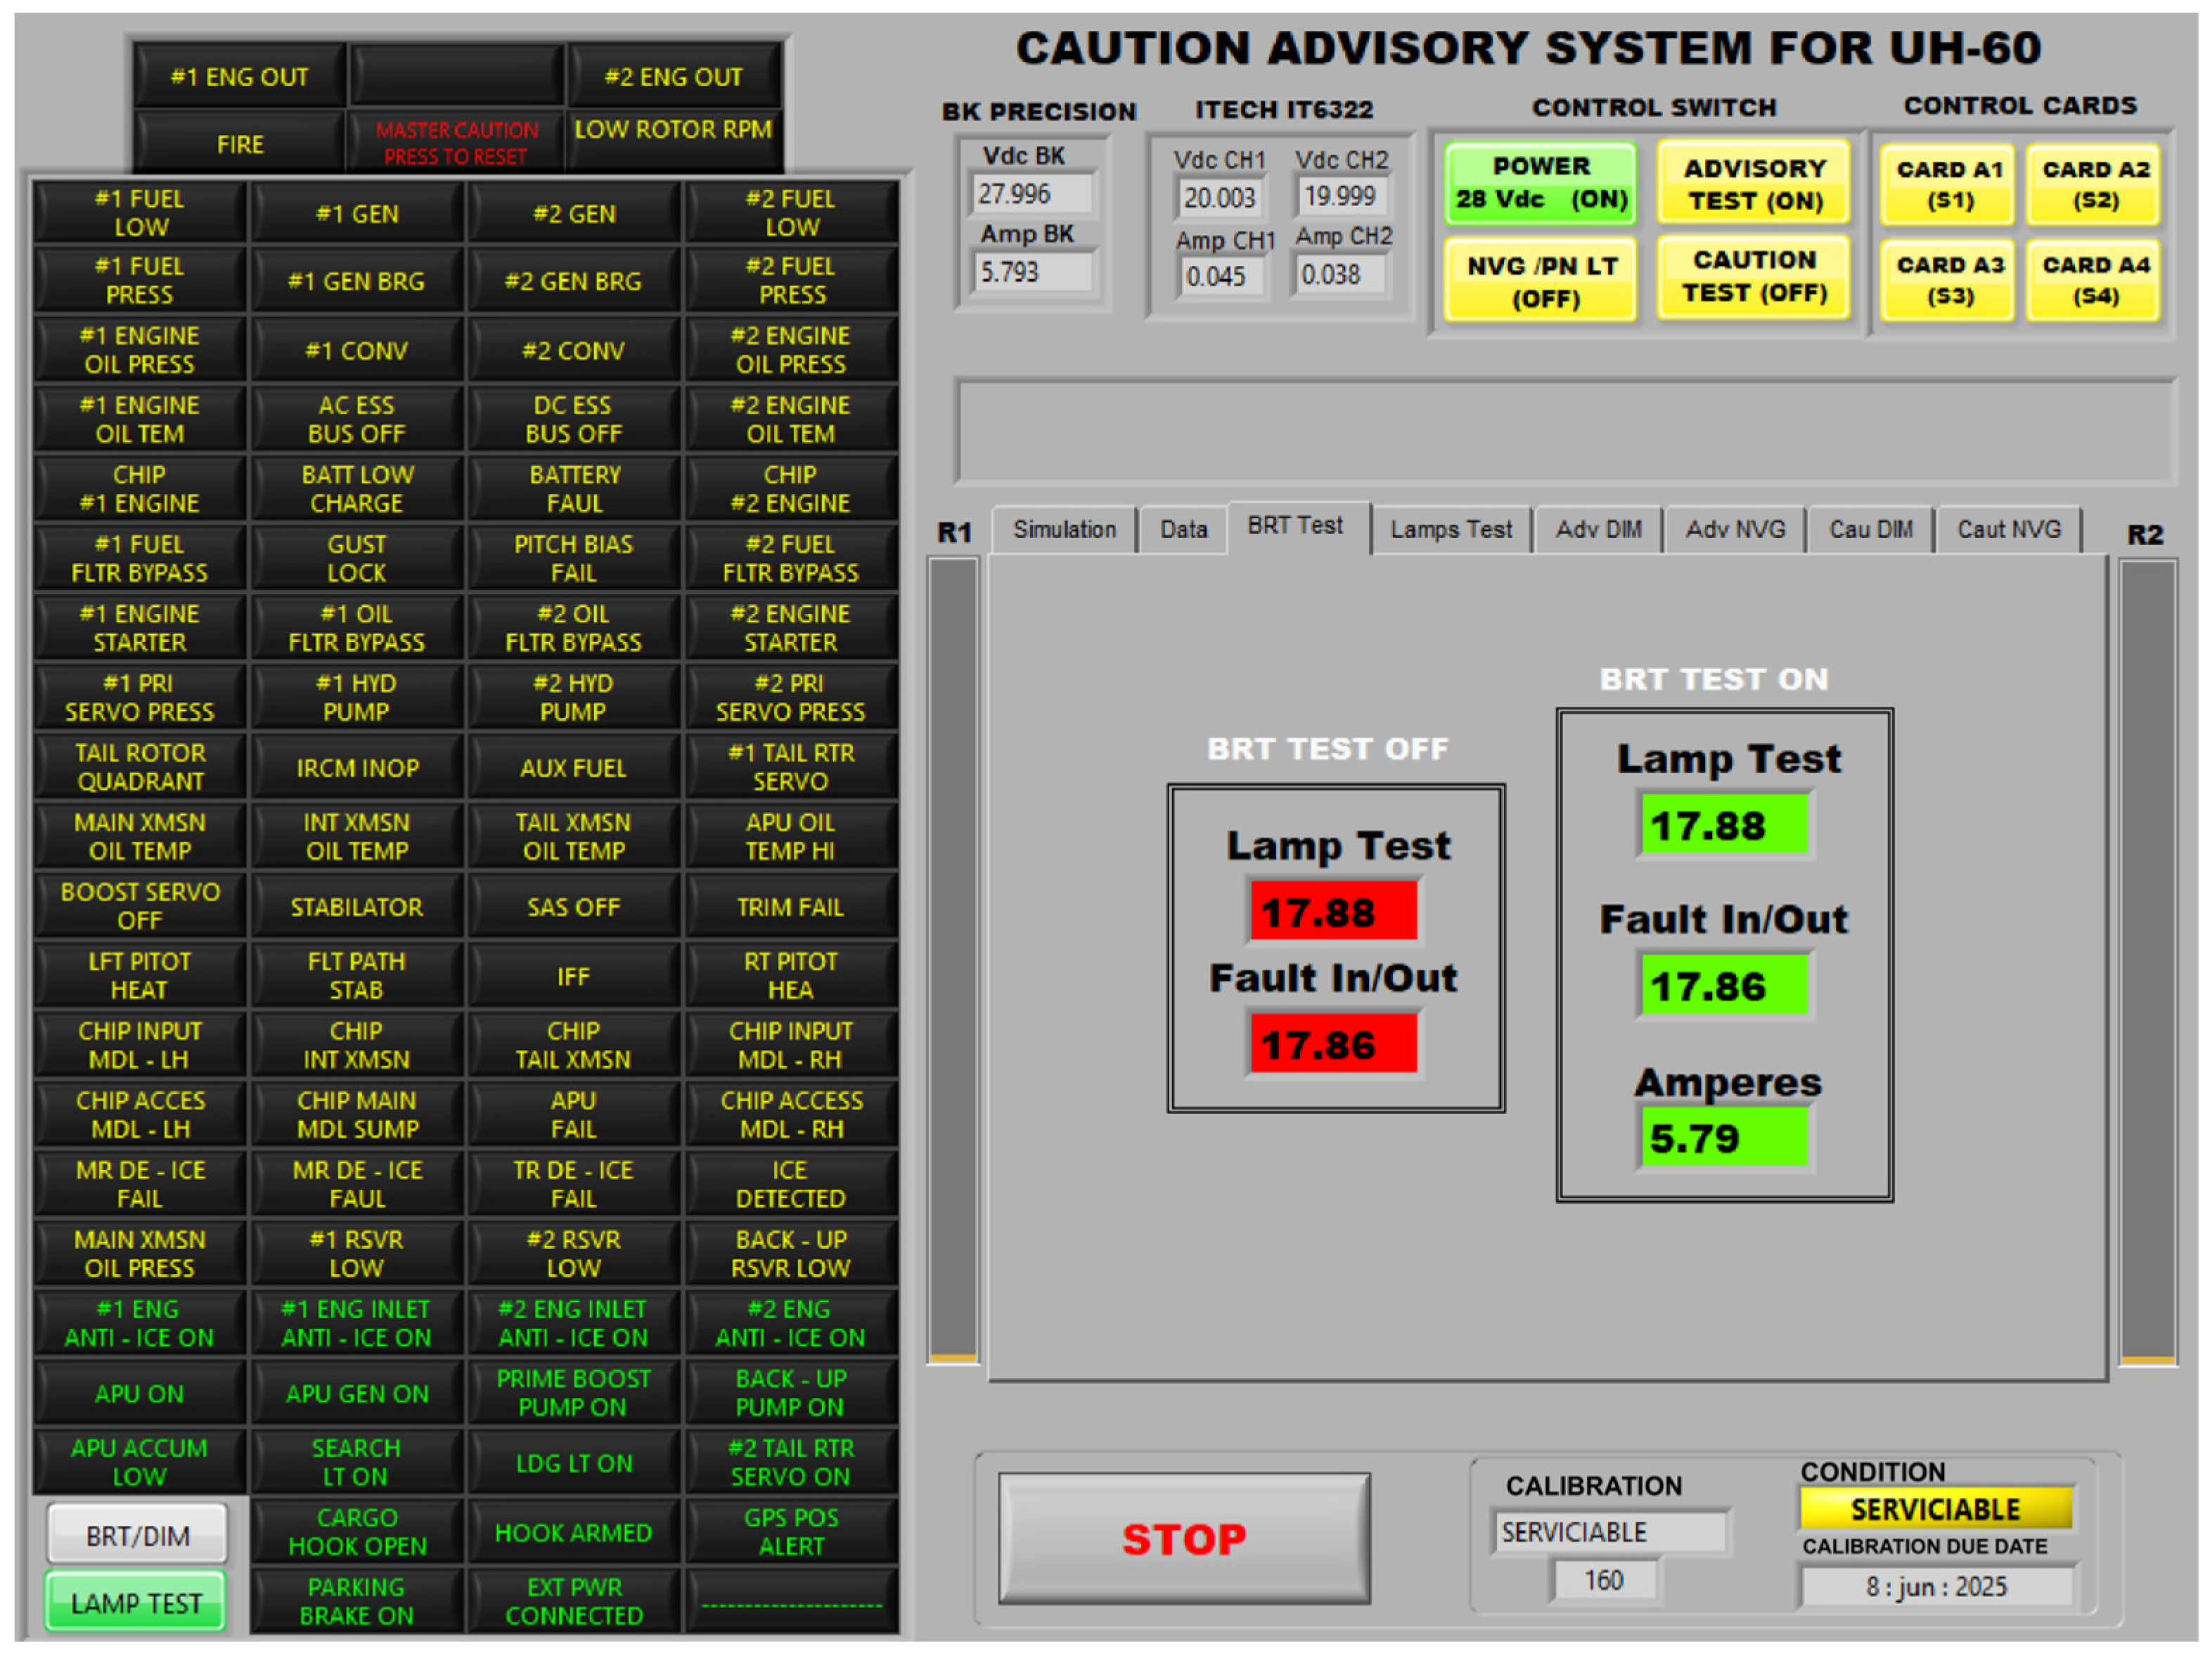
Task: Click the R1 vertical level bar
Action: click(953, 960)
